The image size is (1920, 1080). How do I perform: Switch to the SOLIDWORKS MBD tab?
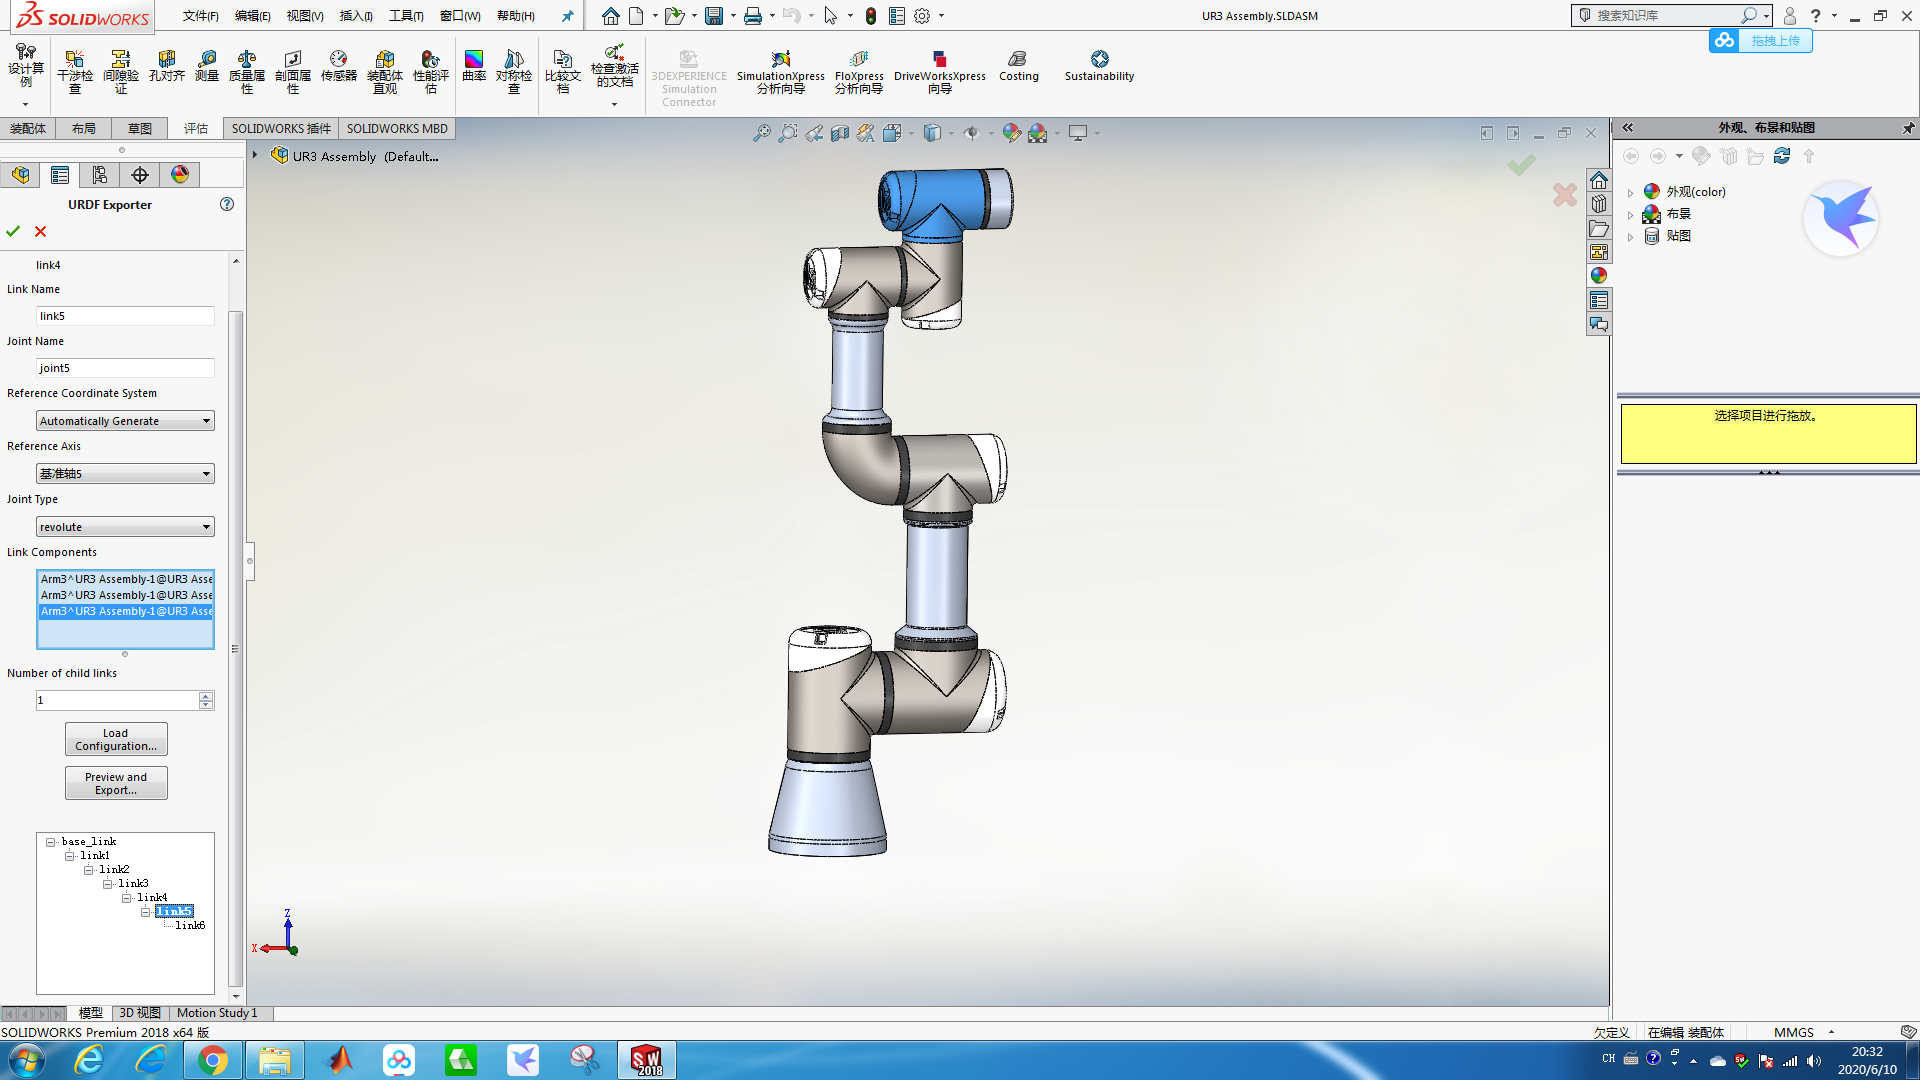[x=397, y=128]
